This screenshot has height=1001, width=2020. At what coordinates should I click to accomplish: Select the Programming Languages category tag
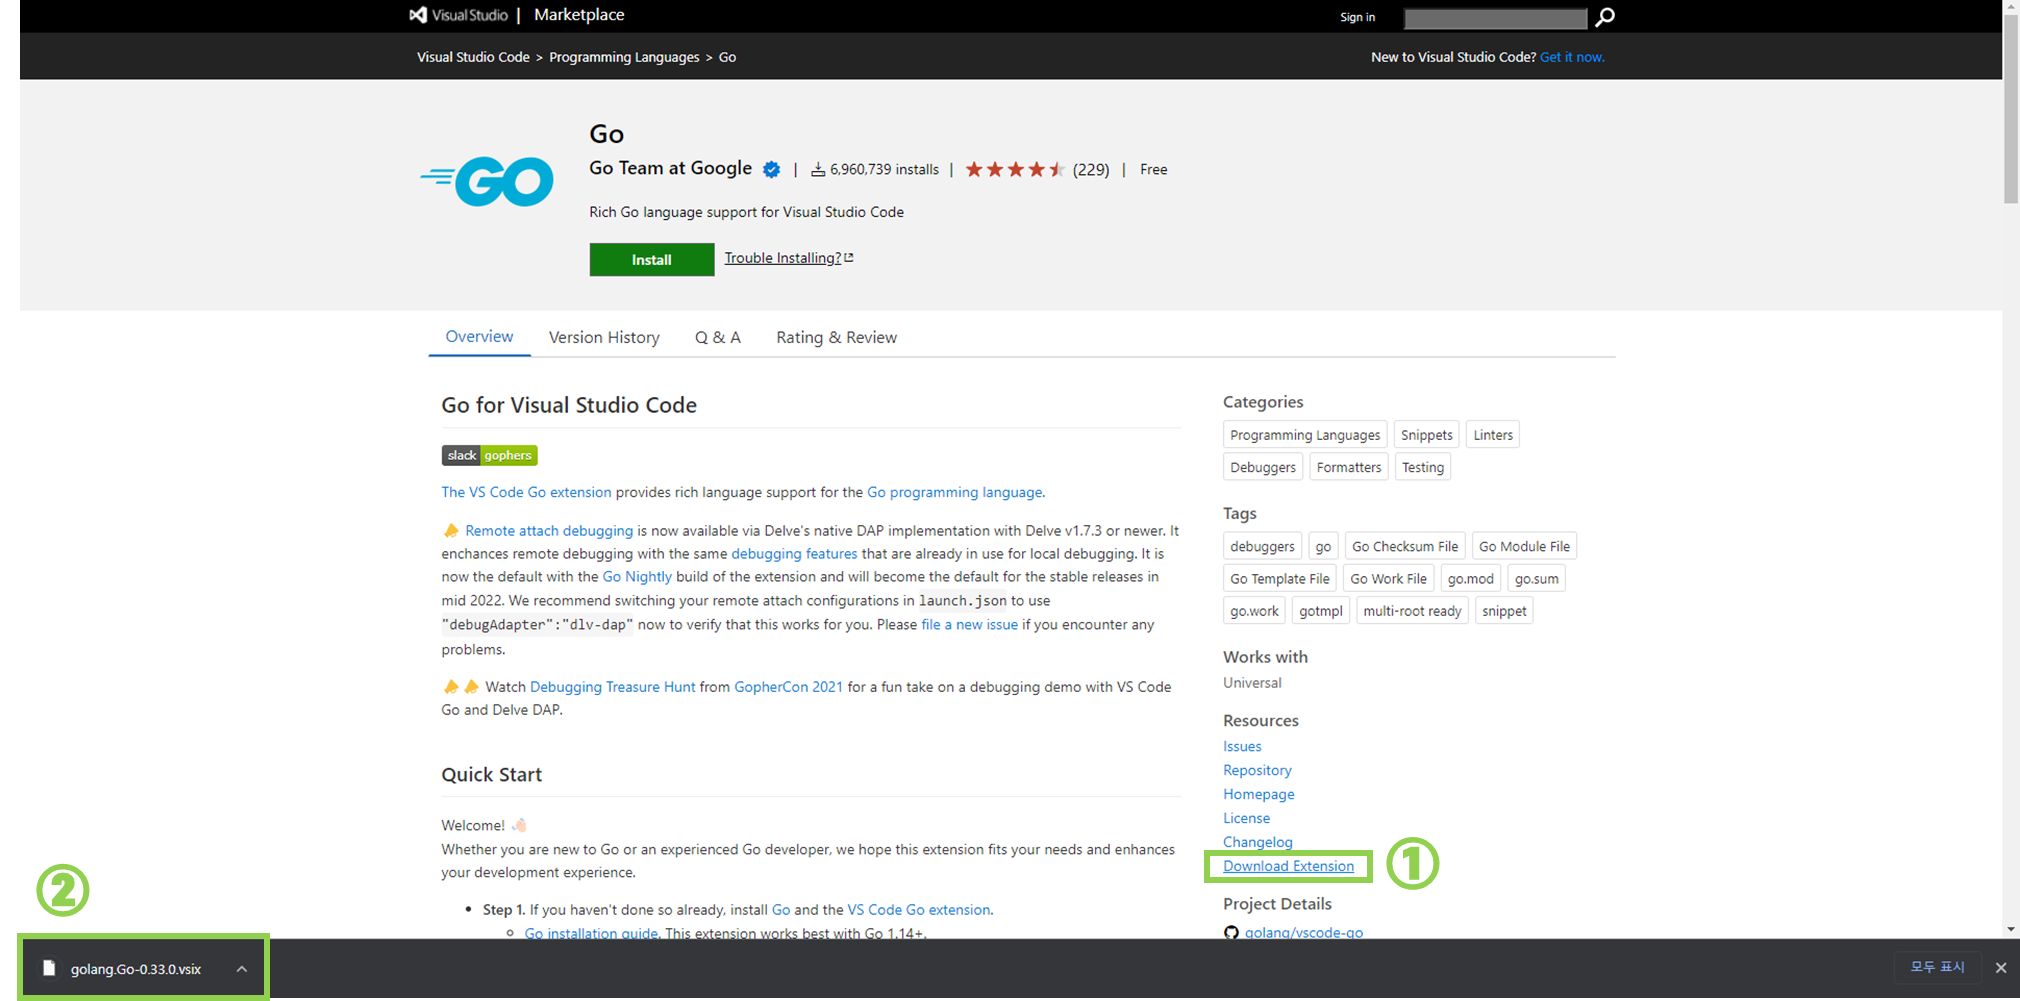(x=1305, y=435)
